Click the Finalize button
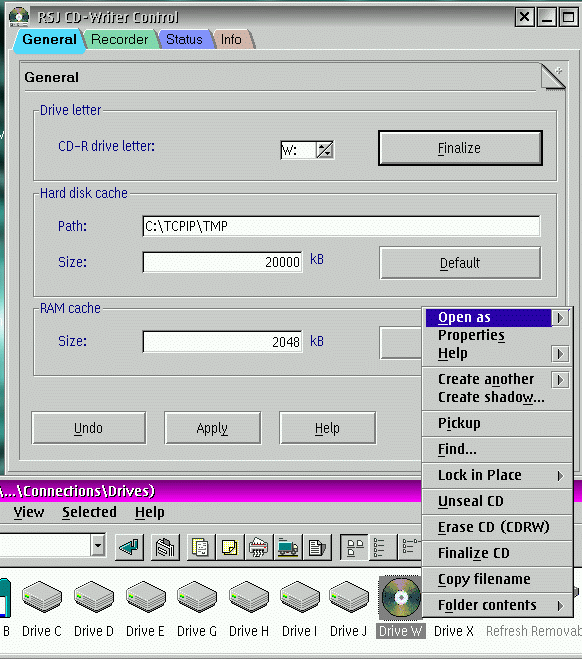Viewport: 582px width, 659px height. [460, 148]
